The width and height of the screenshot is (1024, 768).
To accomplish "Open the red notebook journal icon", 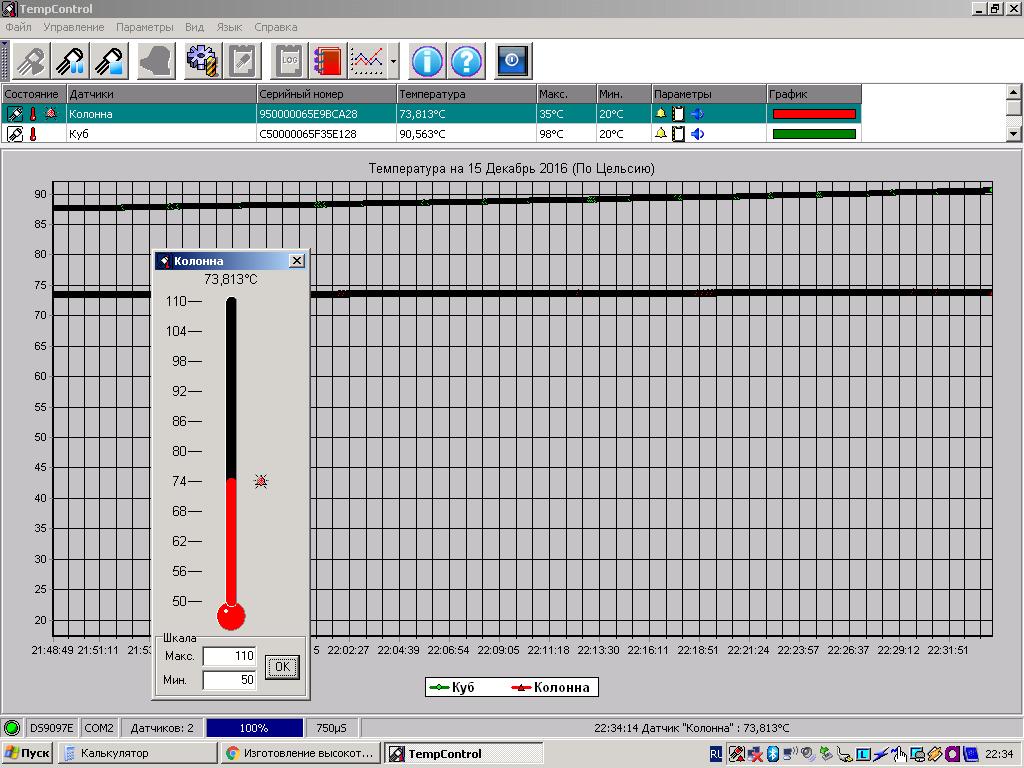I will (x=328, y=61).
